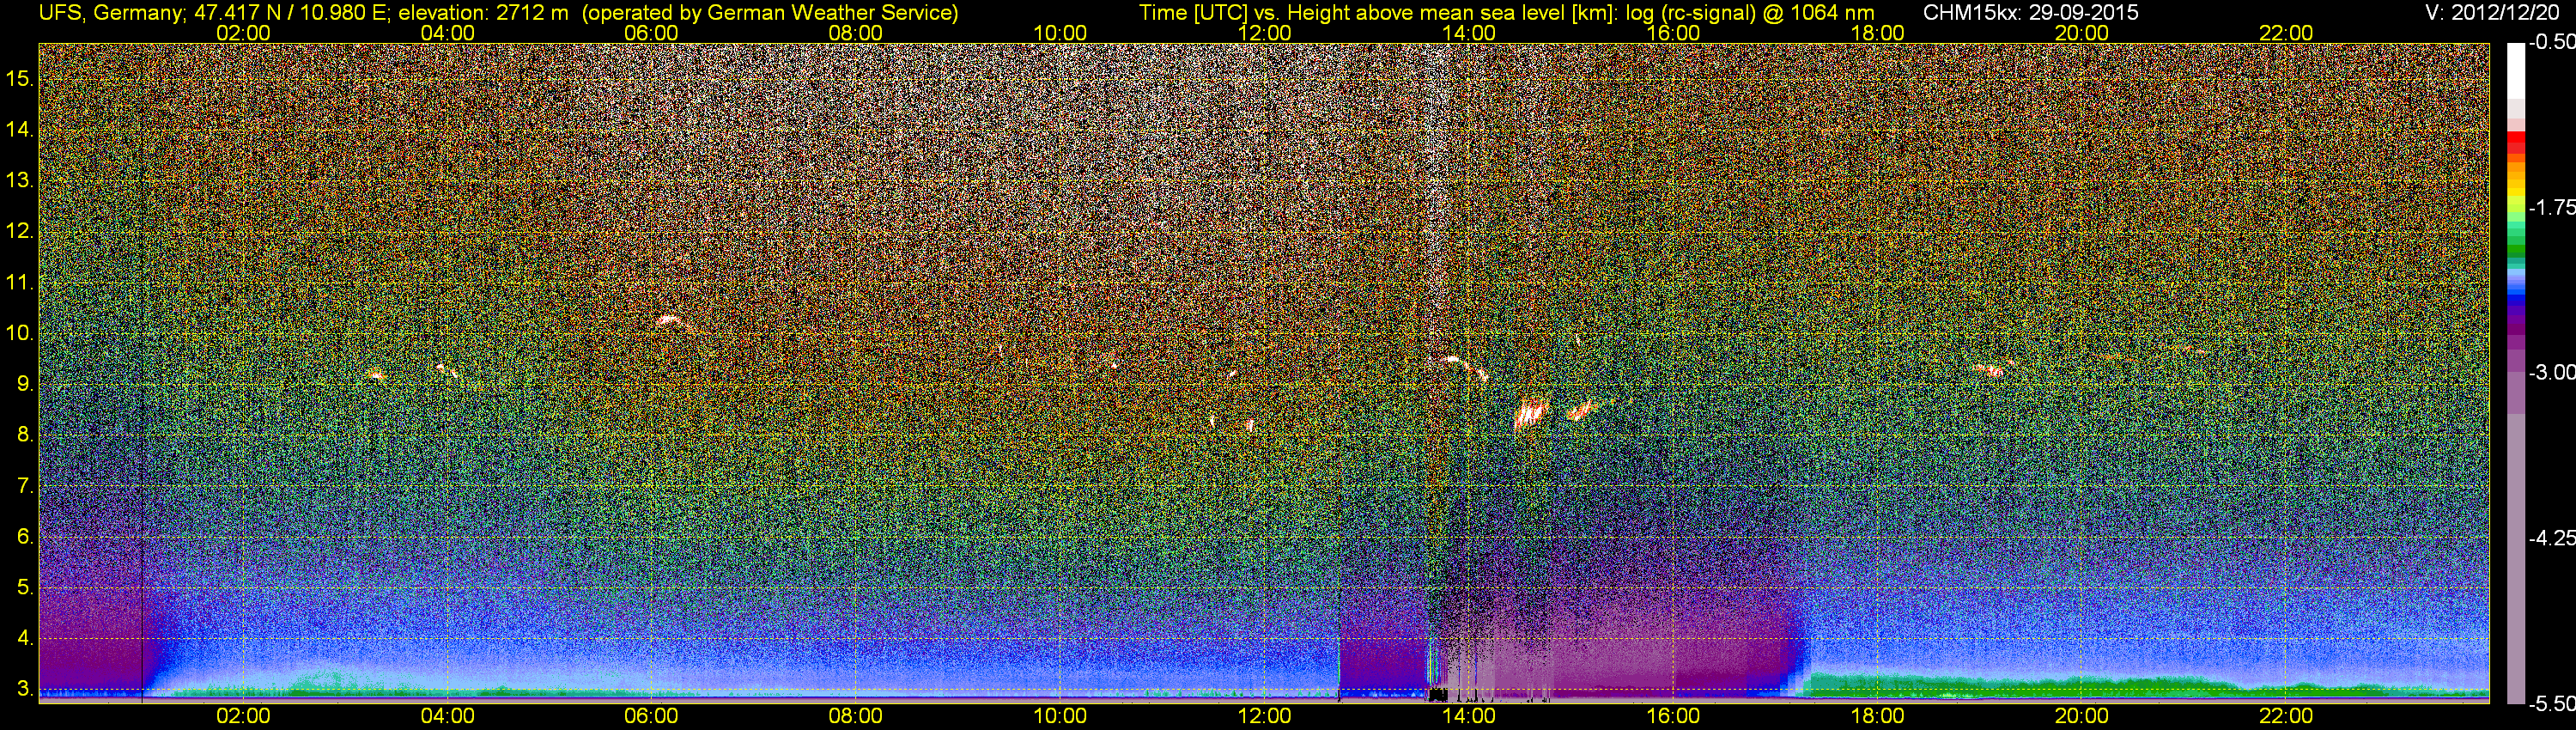Click the 10. km height axis label
Image resolution: width=2576 pixels, height=730 pixels.
[20, 333]
